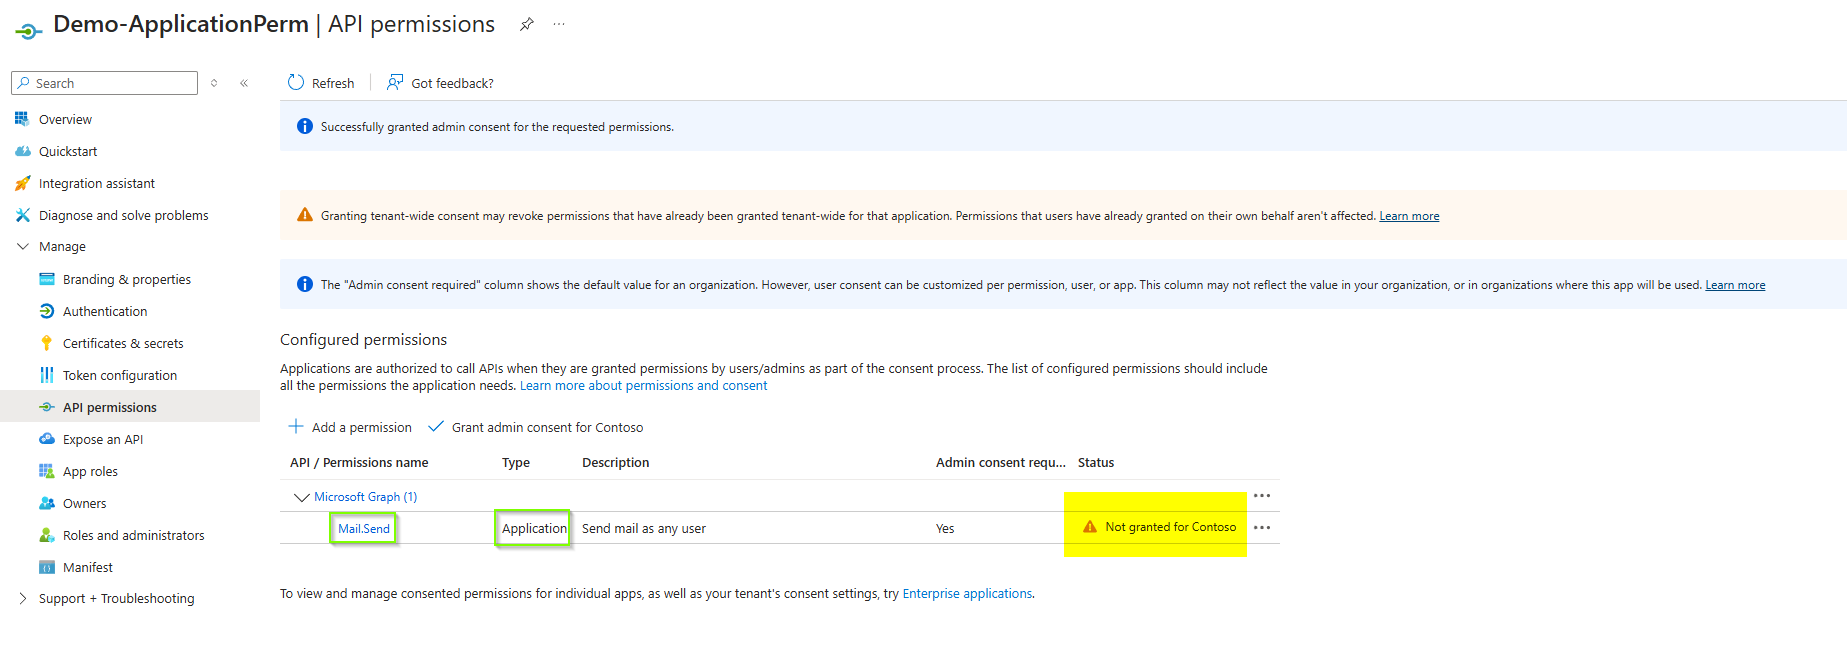Click the Got feedback icon

tap(396, 82)
